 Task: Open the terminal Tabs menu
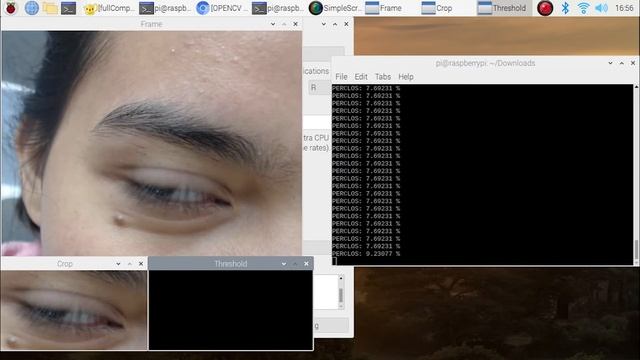point(383,77)
